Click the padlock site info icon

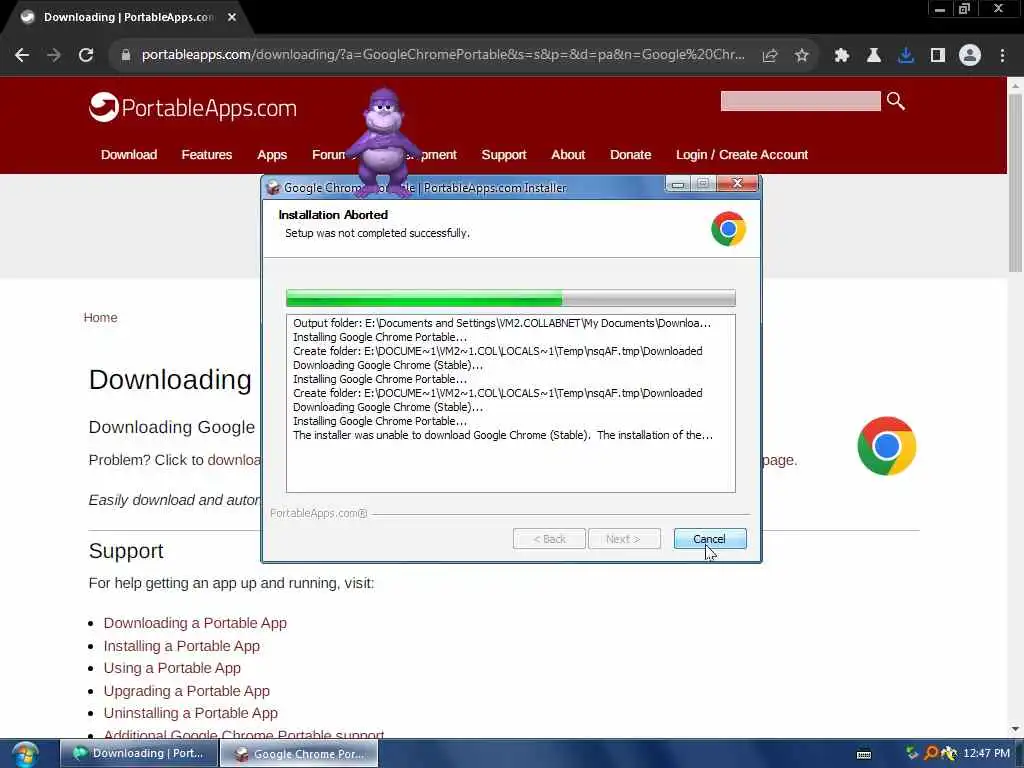[126, 56]
